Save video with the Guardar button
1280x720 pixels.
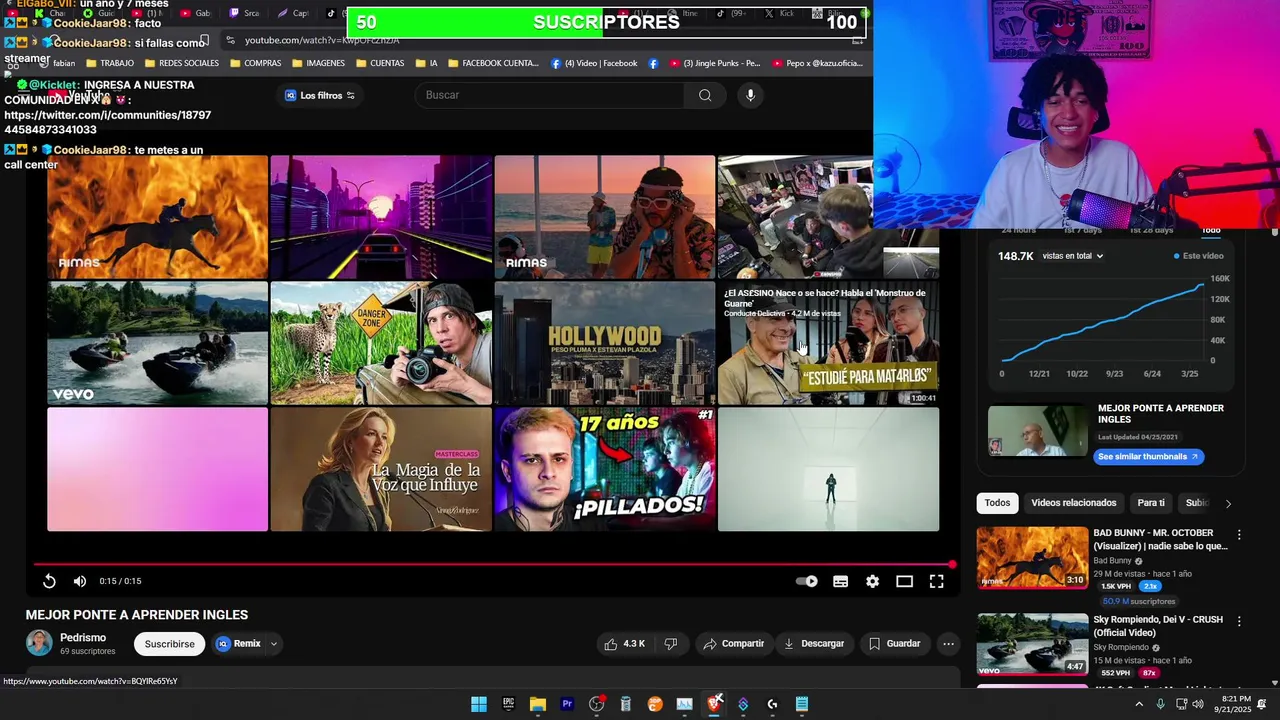click(894, 644)
